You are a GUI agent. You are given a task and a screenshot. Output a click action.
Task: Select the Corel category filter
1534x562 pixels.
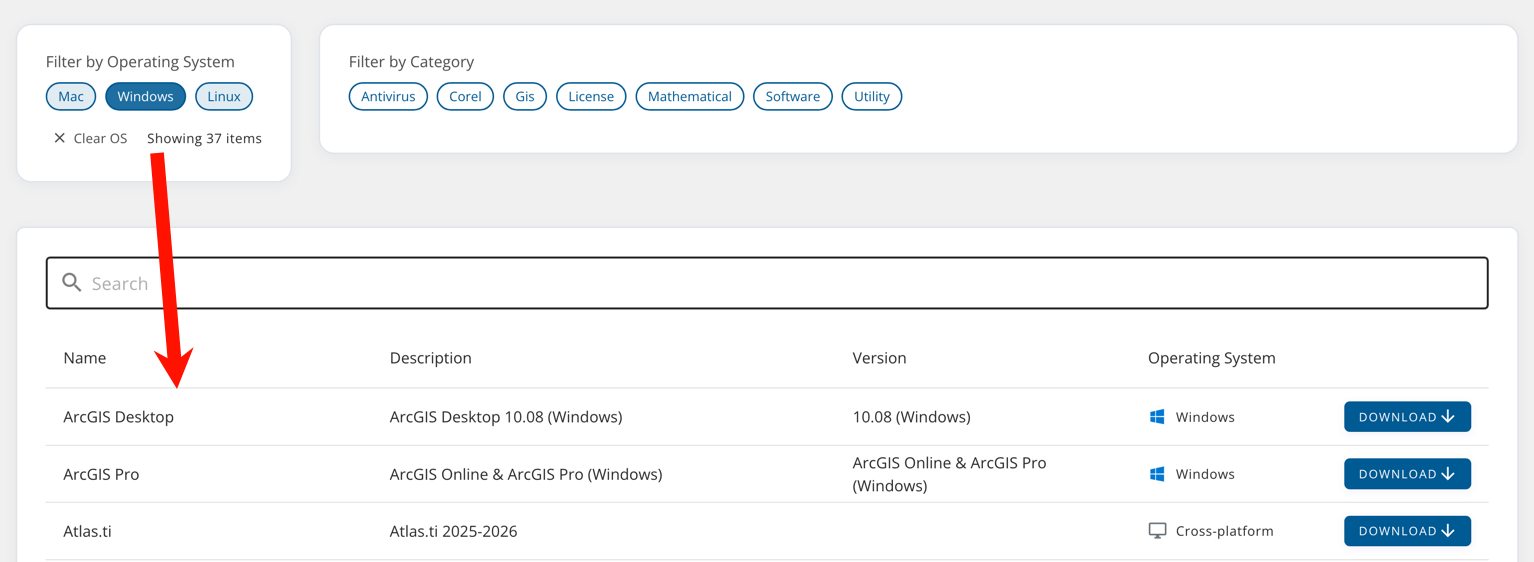tap(465, 96)
